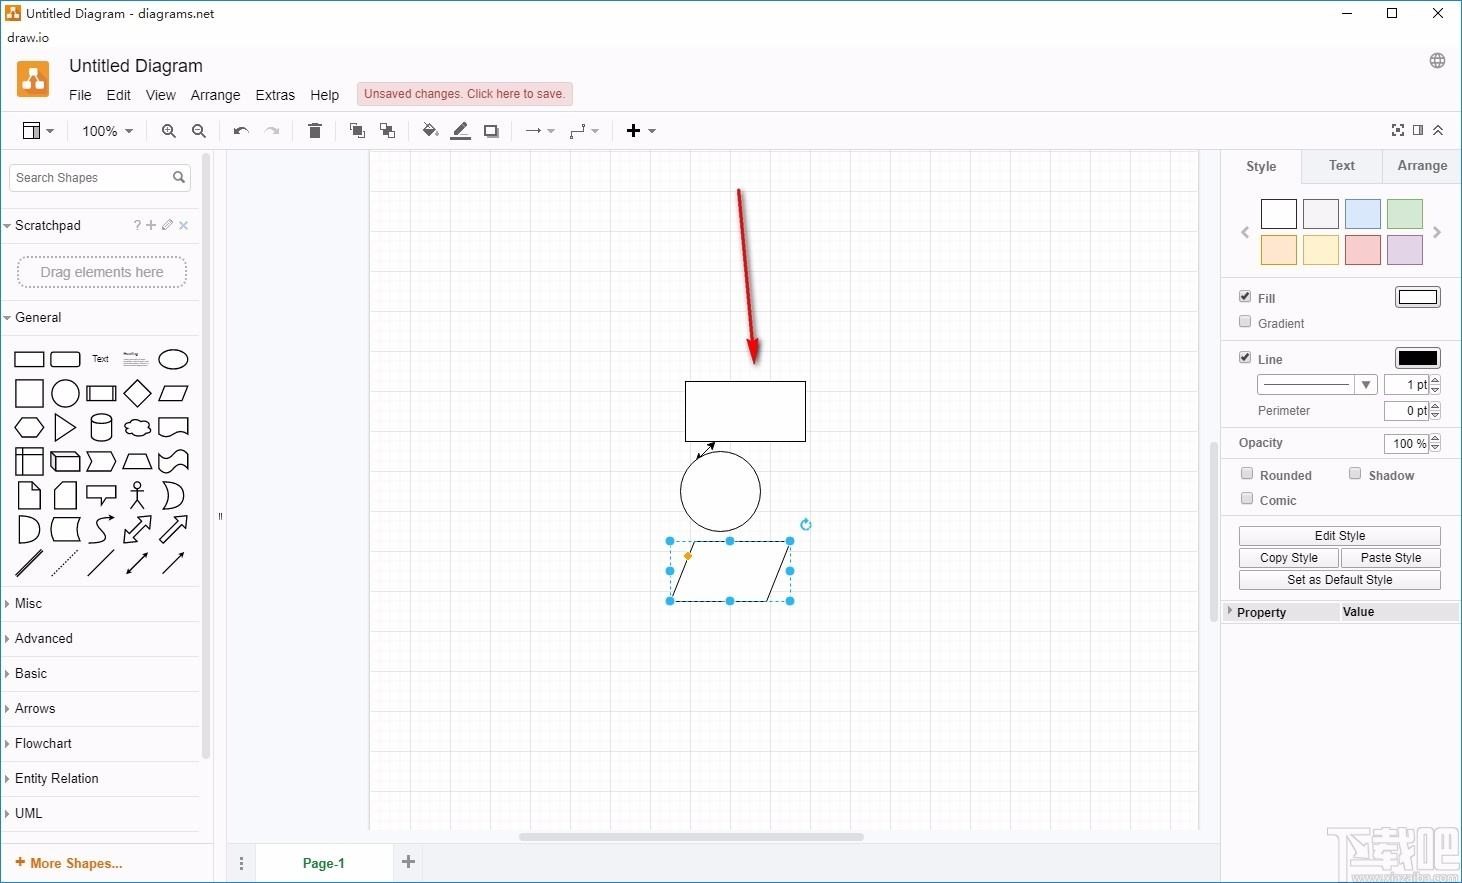Switch to the Text tab
The height and width of the screenshot is (883, 1462).
(x=1342, y=166)
